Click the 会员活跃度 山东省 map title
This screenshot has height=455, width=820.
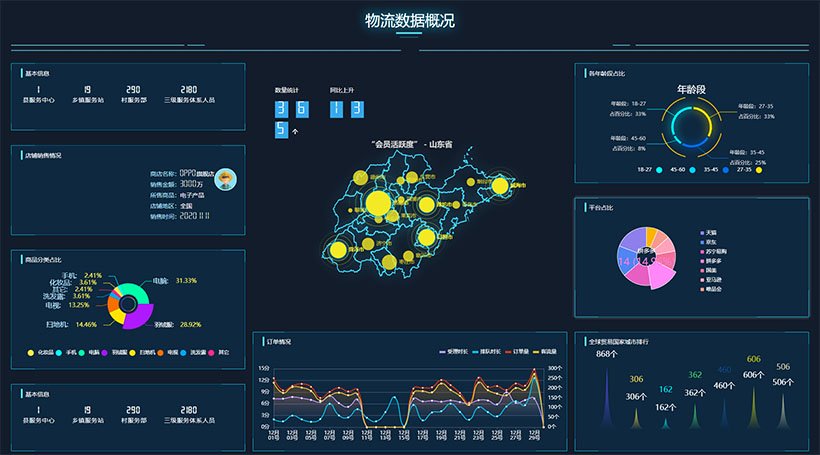click(411, 146)
